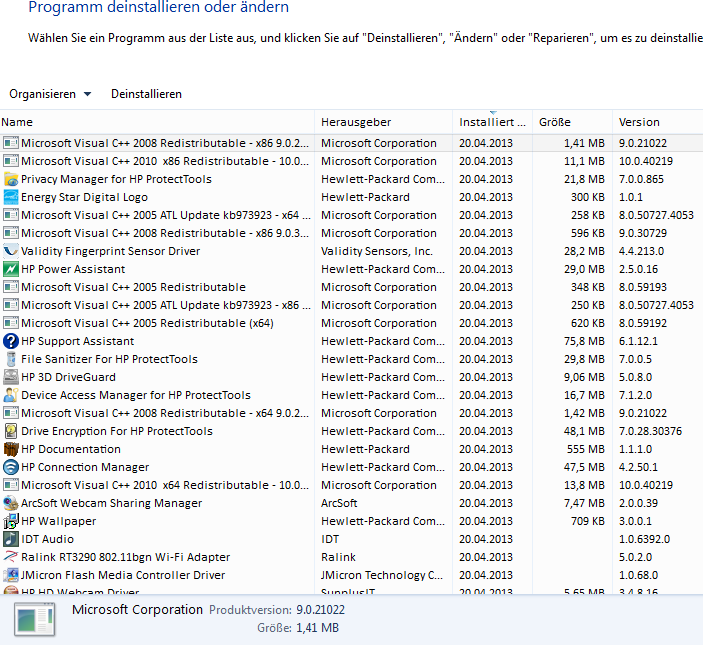This screenshot has width=703, height=645.
Task: Click the Ralink publisher cell
Action: (338, 557)
